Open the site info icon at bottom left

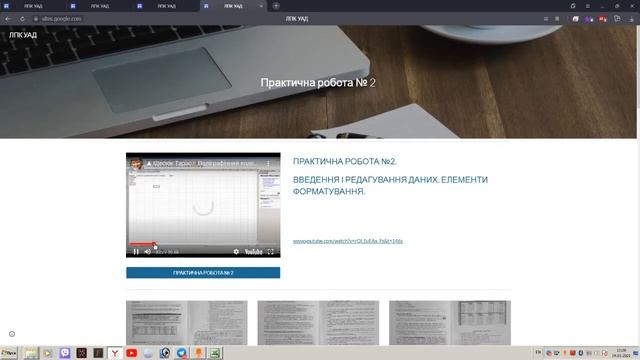12,334
